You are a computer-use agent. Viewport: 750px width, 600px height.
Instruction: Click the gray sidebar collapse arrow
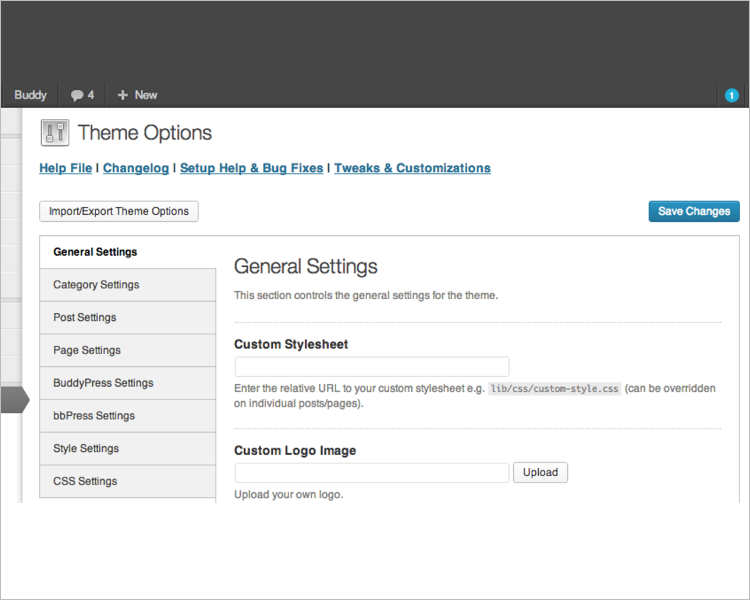click(x=15, y=400)
